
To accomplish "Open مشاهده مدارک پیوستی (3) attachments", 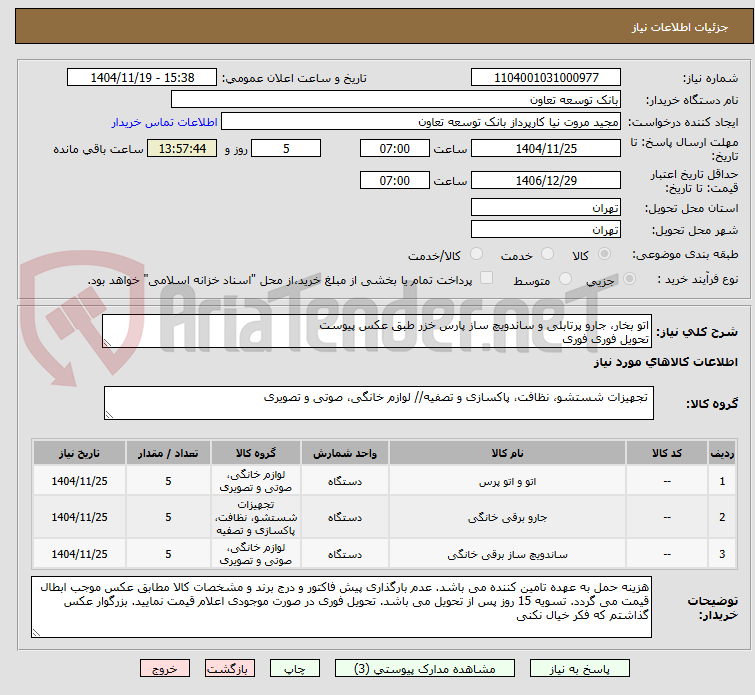I will [x=425, y=669].
